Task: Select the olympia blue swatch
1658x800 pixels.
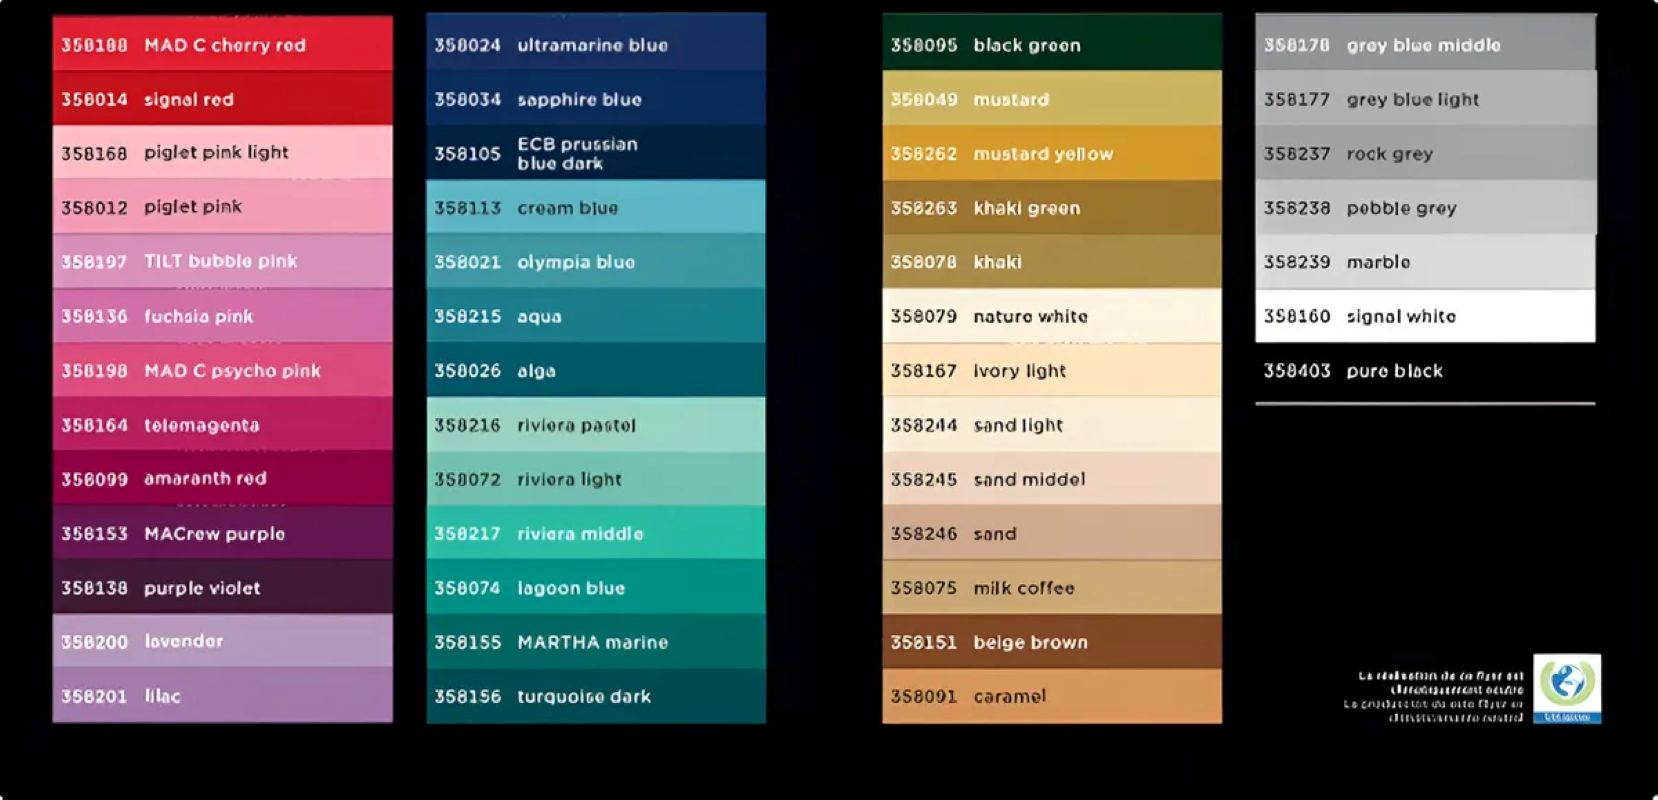Action: coord(595,262)
